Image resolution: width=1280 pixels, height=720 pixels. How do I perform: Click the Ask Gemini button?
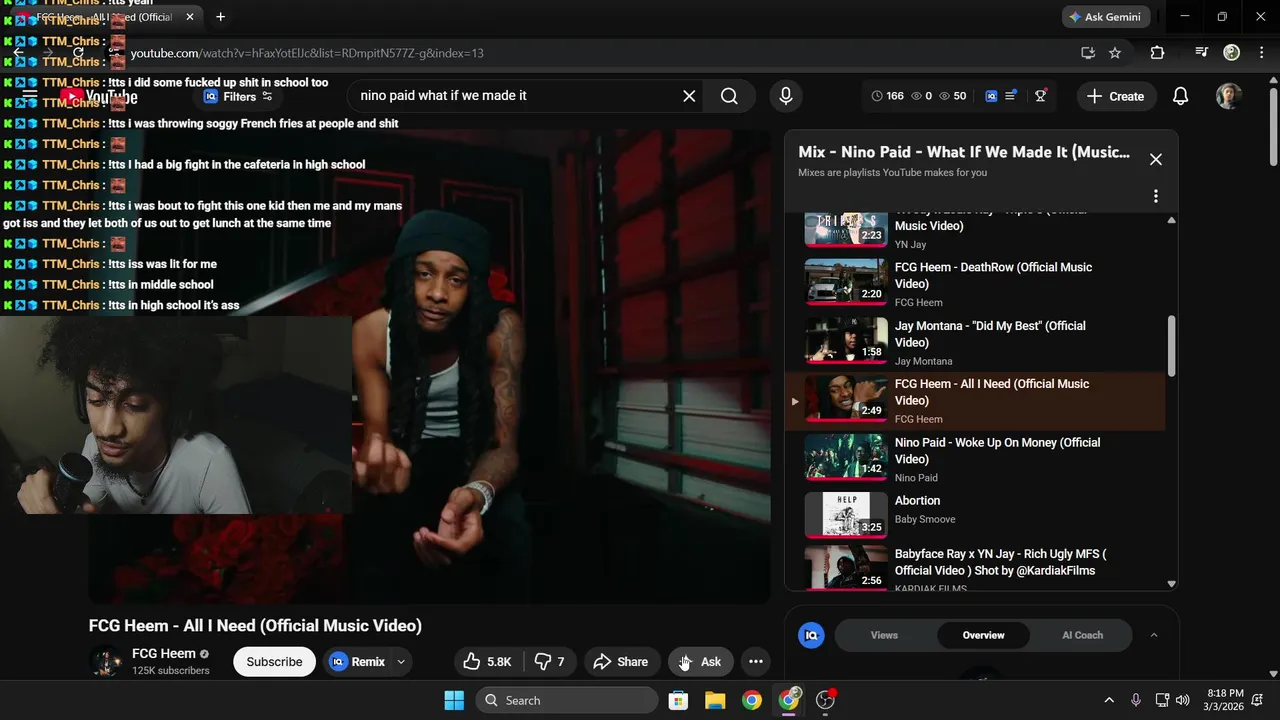coord(1108,17)
